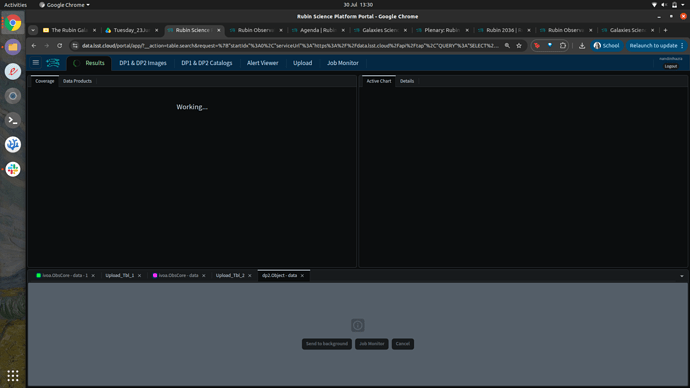The image size is (690, 388).
Task: Close the dp2.Object - data table tab
Action: 302,276
